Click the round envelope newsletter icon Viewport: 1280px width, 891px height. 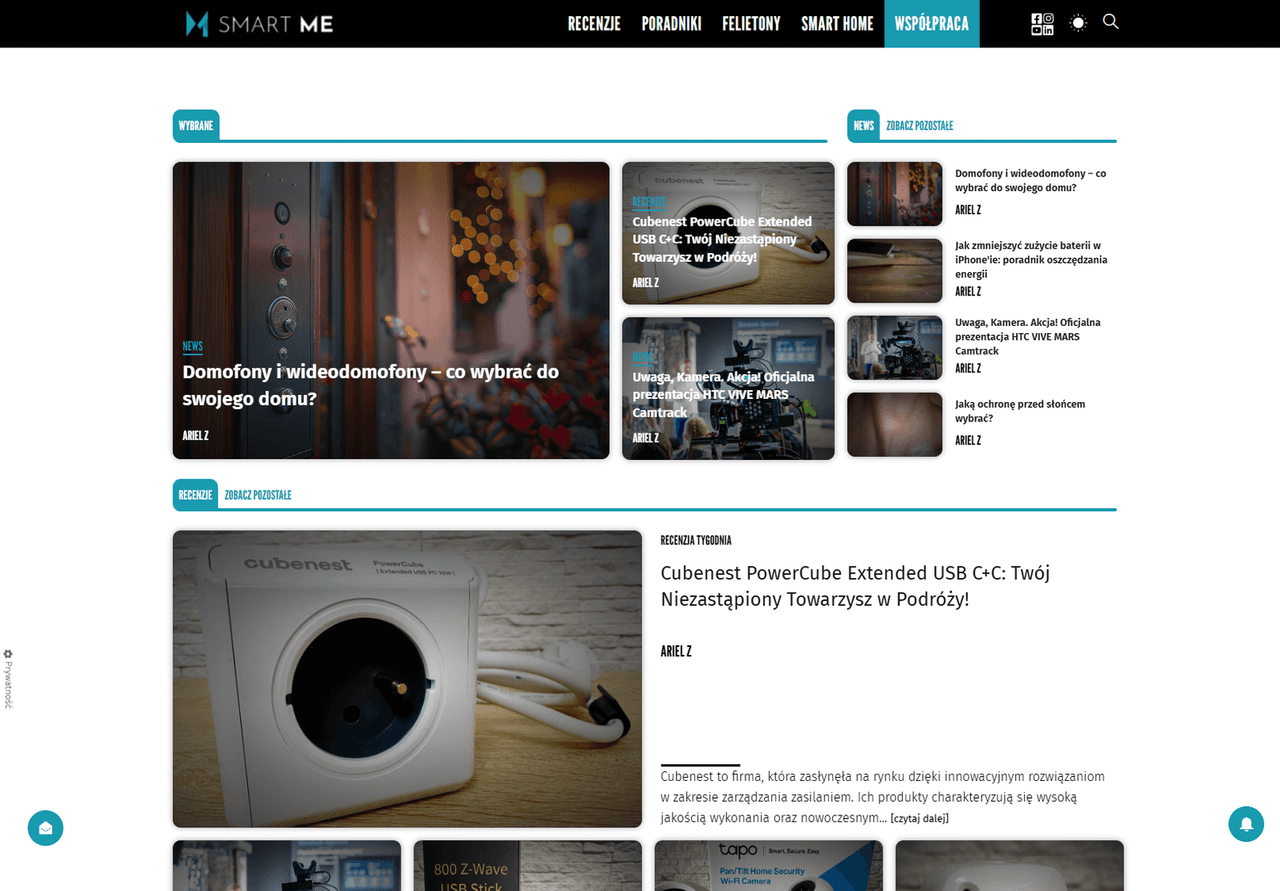pyautogui.click(x=45, y=828)
